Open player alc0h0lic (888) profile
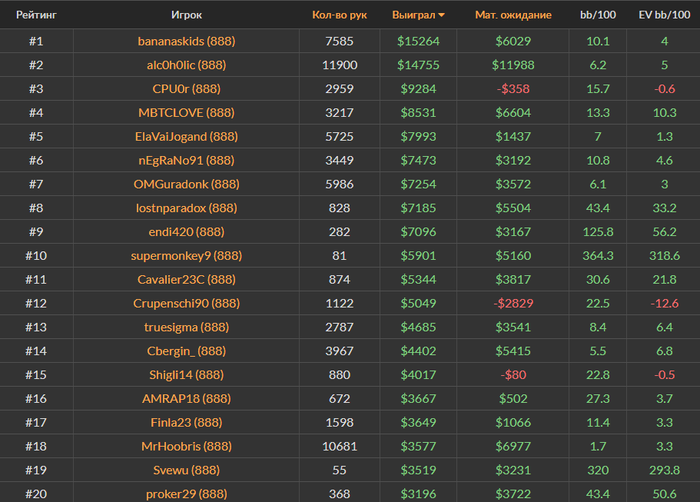Viewport: 700px width, 502px height. coord(186,65)
